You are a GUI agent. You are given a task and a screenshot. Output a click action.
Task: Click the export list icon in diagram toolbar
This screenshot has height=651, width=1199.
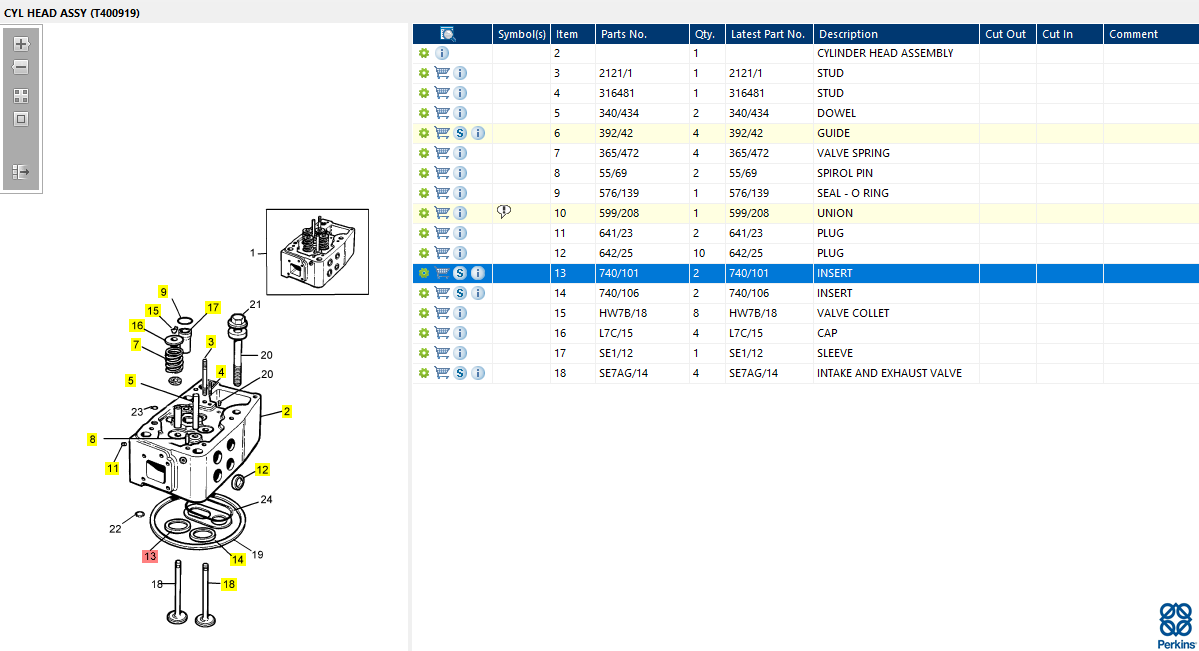tap(21, 172)
